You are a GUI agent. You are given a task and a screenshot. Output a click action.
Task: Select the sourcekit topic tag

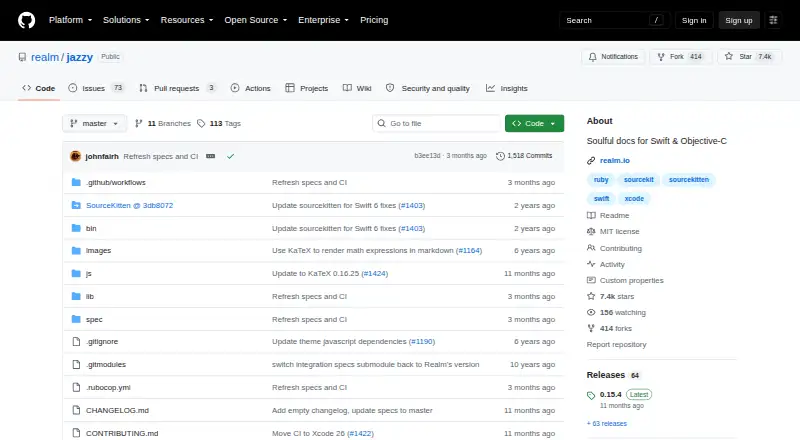[x=638, y=180]
